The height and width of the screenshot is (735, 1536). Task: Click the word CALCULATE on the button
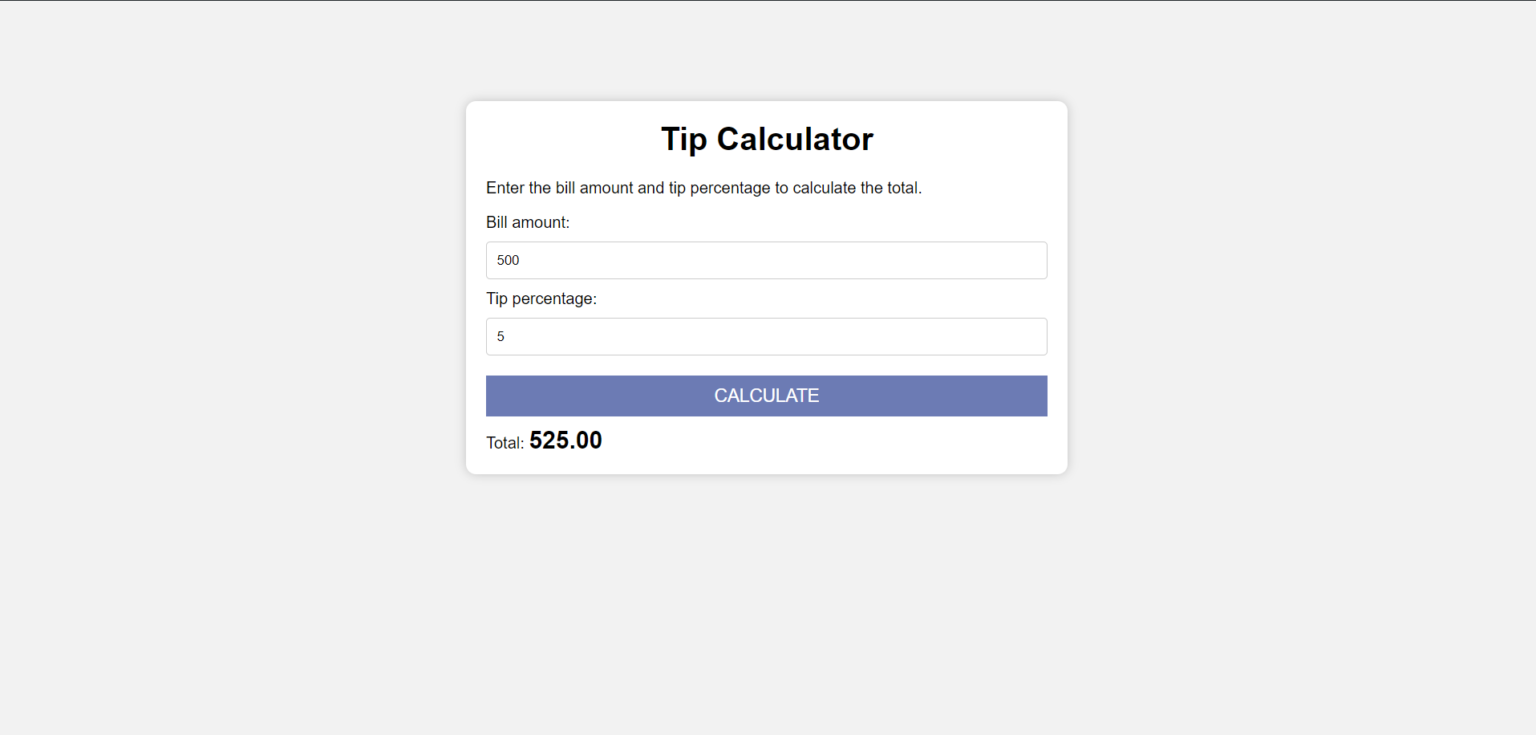coord(766,395)
